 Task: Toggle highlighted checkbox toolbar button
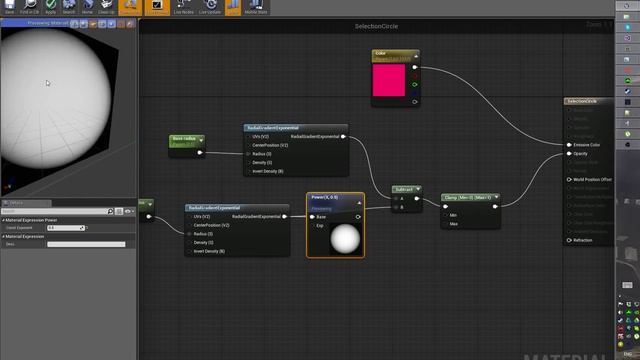tap(157, 7)
